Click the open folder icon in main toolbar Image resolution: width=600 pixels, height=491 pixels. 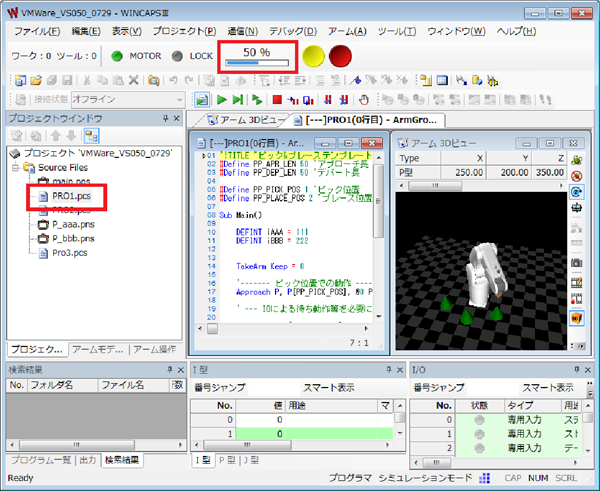click(x=34, y=79)
